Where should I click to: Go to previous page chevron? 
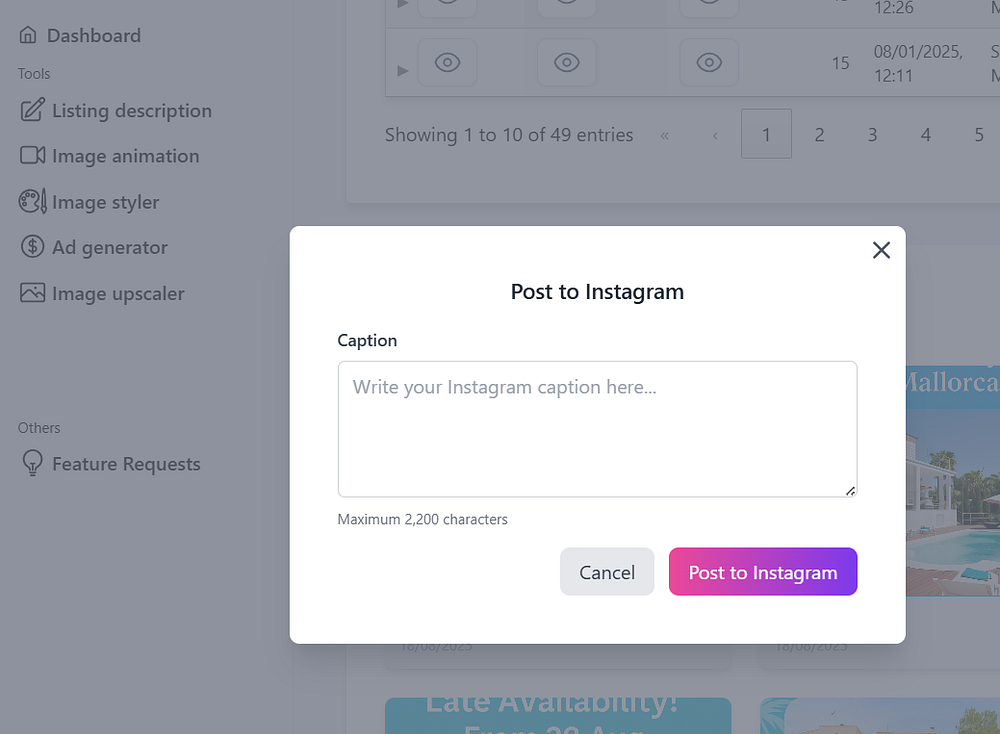click(715, 135)
